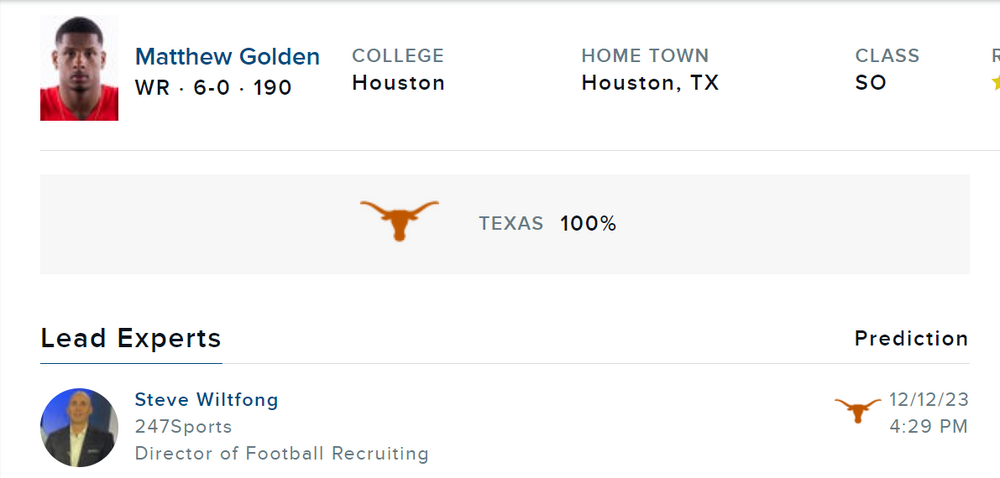Click the HOME TOWN label
Image resolution: width=1000 pixels, height=478 pixels.
coord(645,56)
